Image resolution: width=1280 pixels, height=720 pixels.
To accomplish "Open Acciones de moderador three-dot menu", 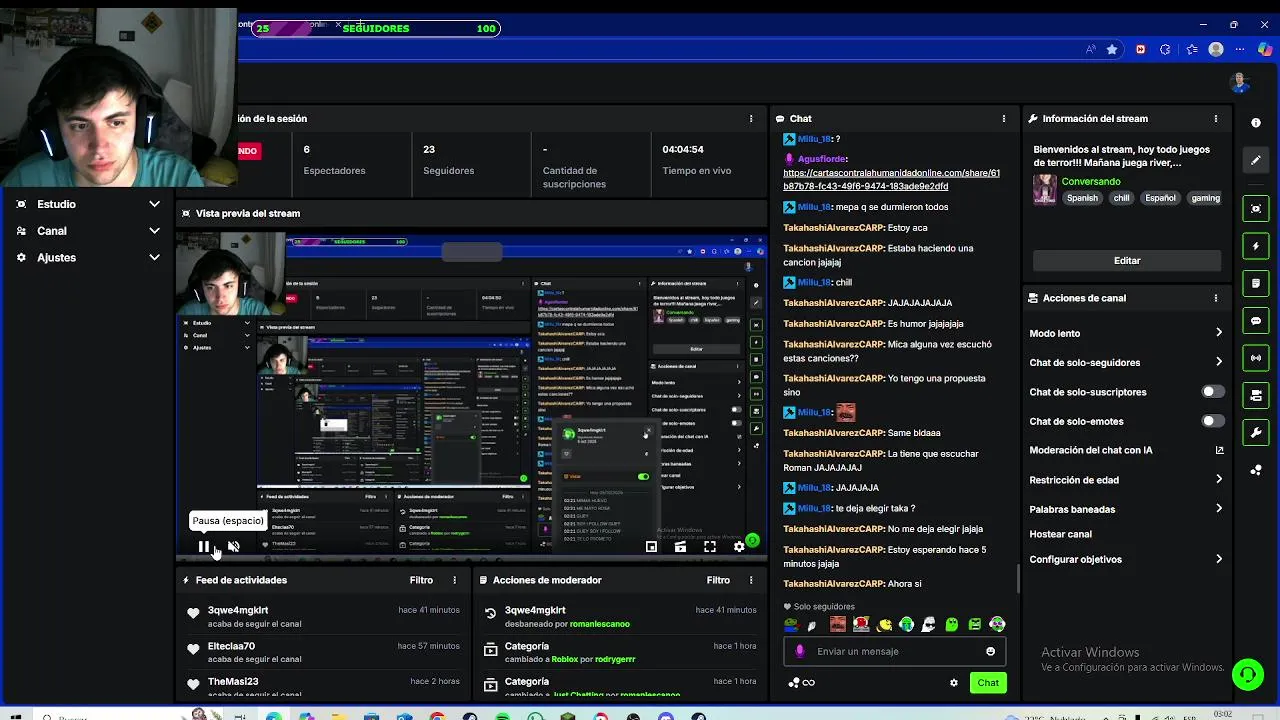I will [752, 580].
